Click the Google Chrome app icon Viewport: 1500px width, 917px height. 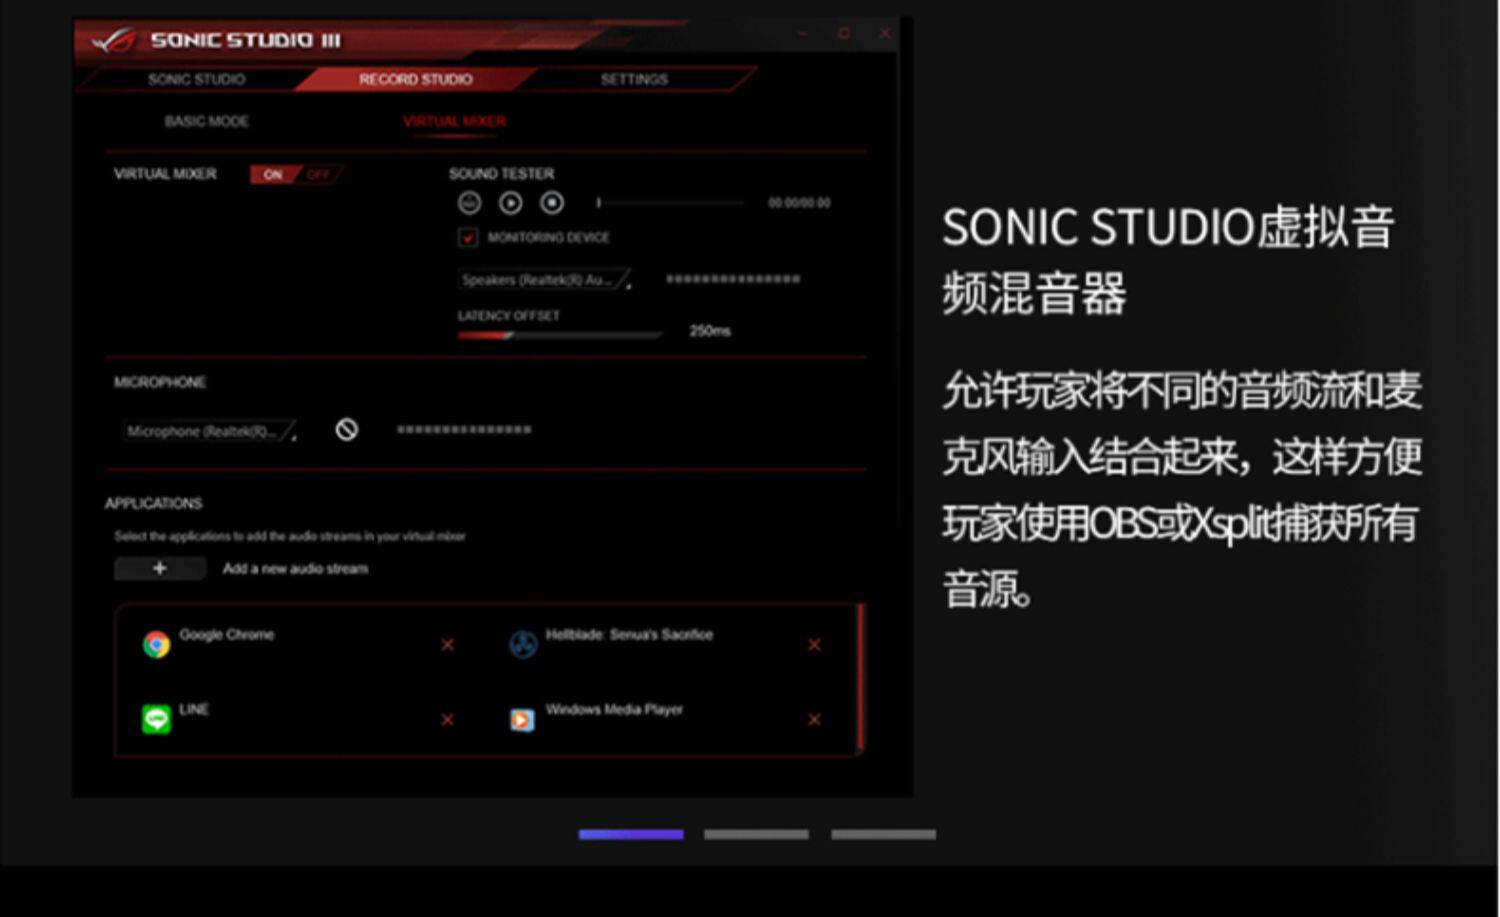click(x=156, y=644)
